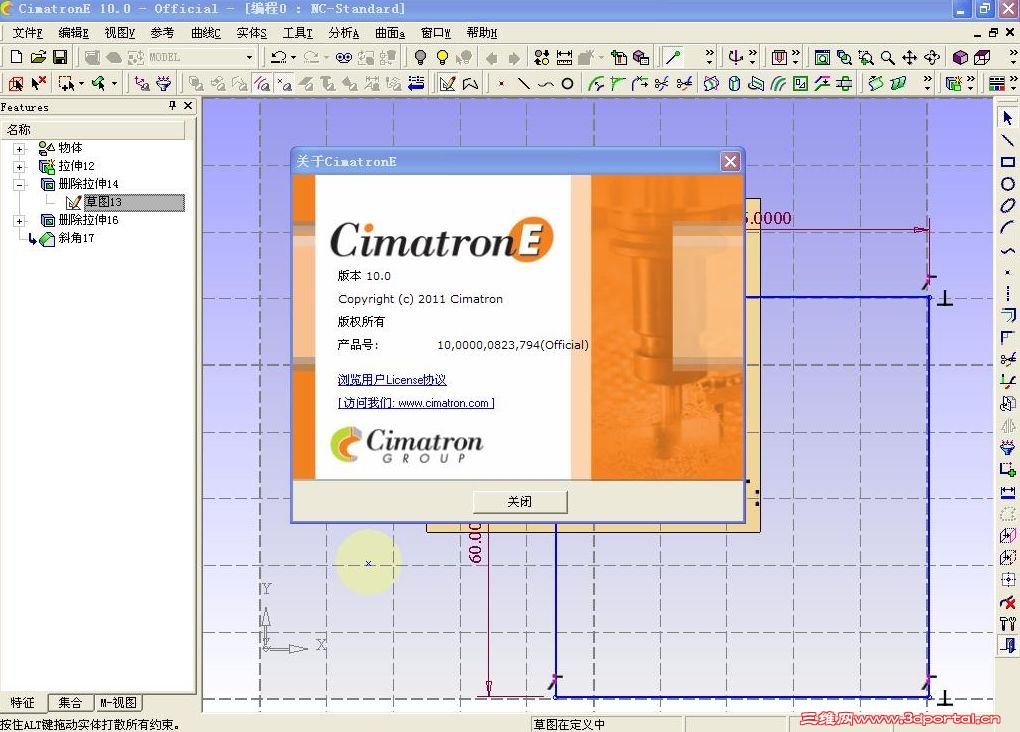Click the yellow light bulb show icon
Image resolution: width=1020 pixels, height=732 pixels.
(x=442, y=57)
